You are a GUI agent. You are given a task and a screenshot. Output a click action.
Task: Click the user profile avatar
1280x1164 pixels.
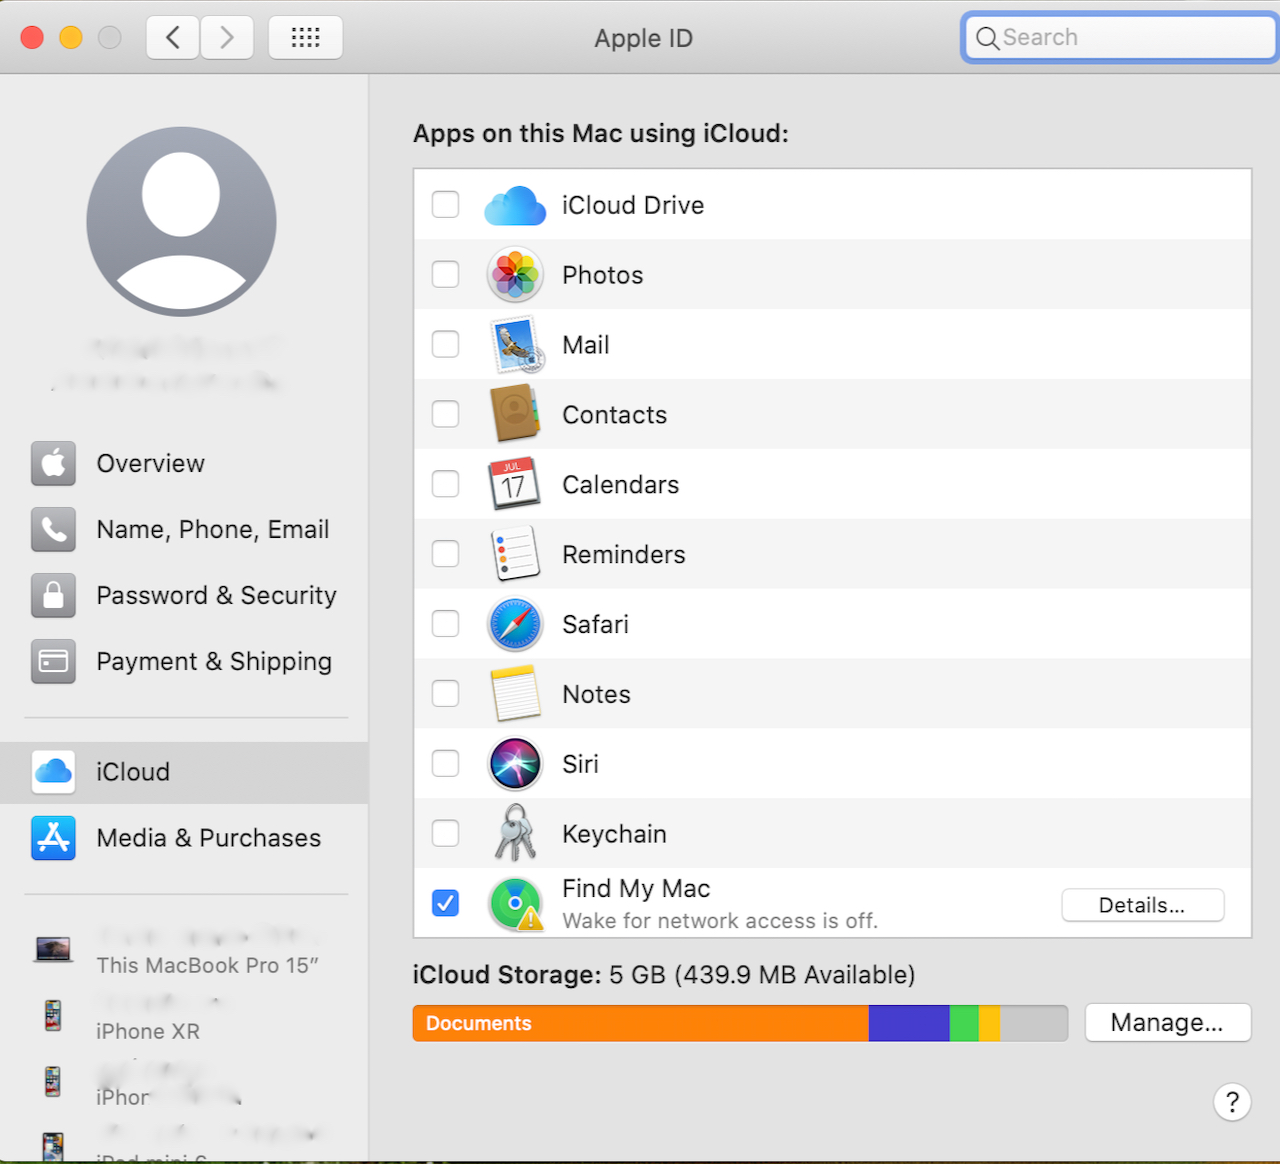(181, 221)
